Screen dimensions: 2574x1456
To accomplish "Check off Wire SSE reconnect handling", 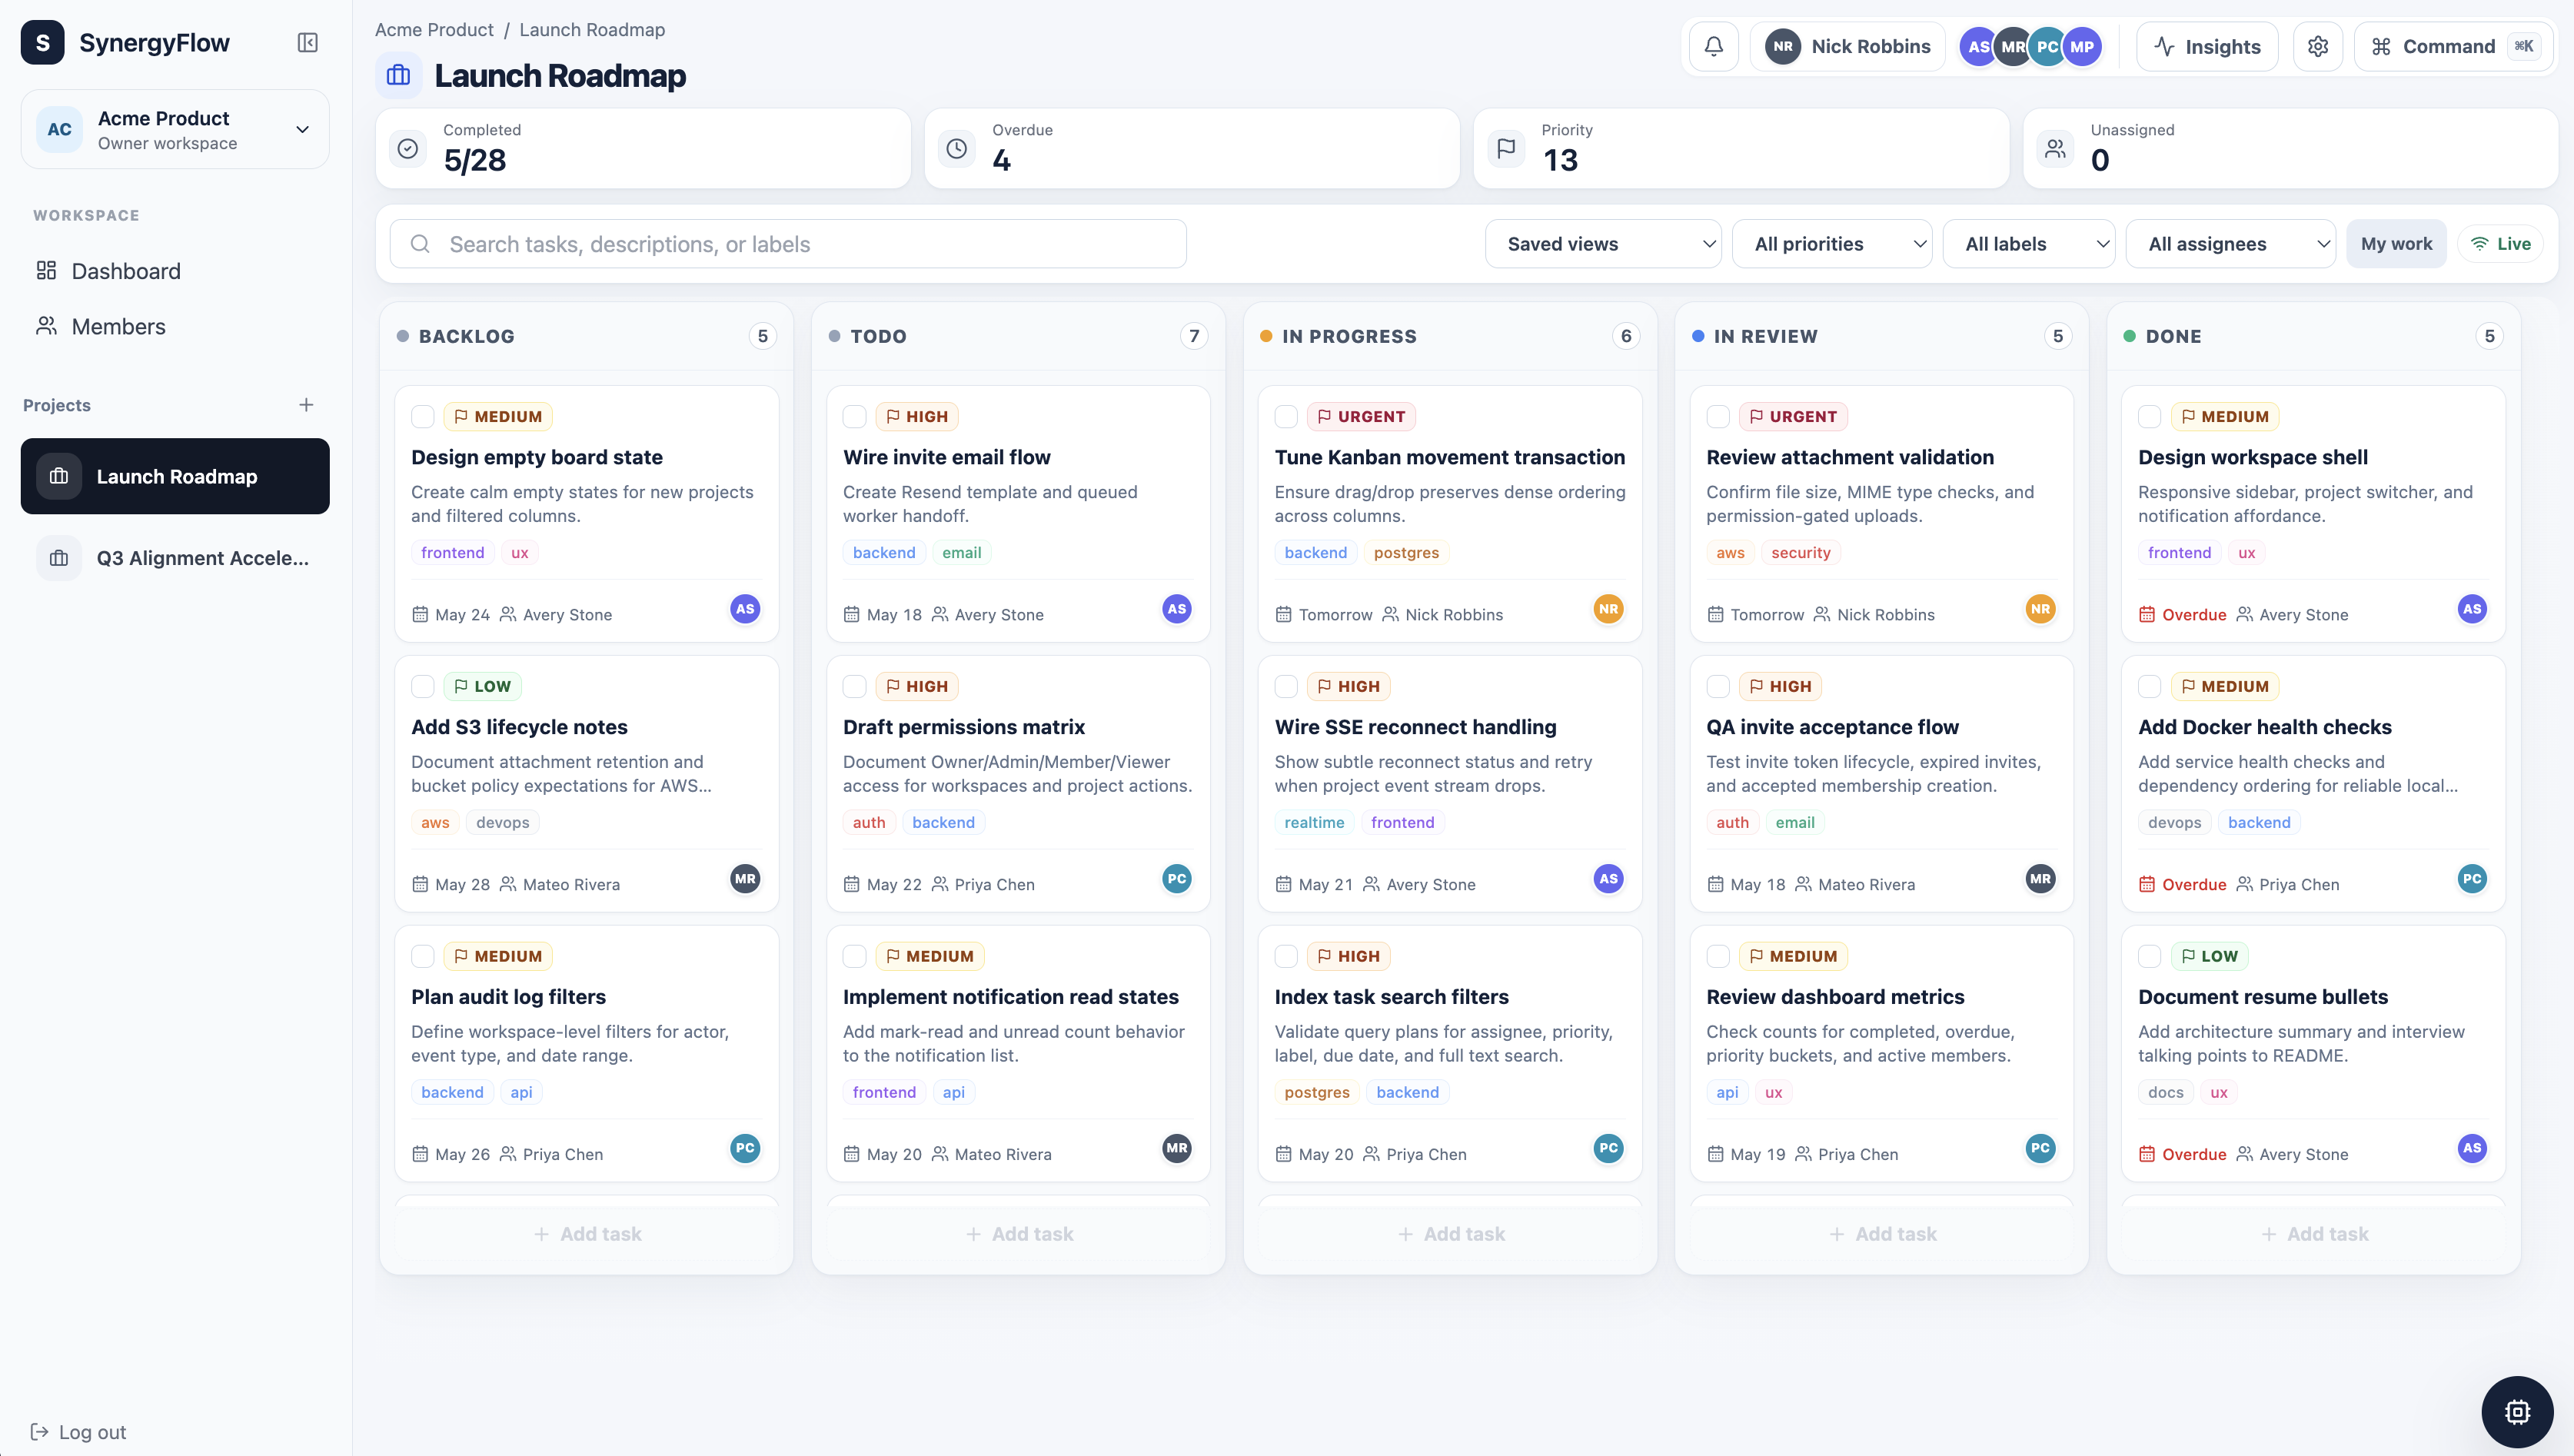I will pos(1286,687).
